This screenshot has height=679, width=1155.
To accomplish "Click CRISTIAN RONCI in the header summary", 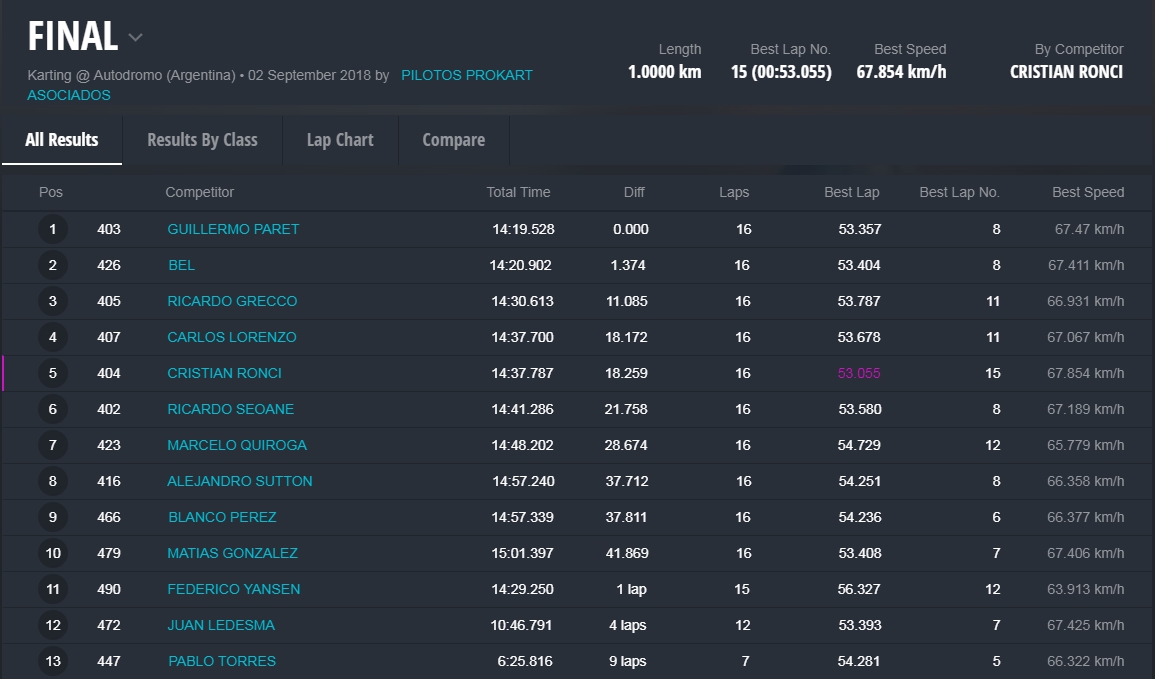I will pyautogui.click(x=1066, y=72).
